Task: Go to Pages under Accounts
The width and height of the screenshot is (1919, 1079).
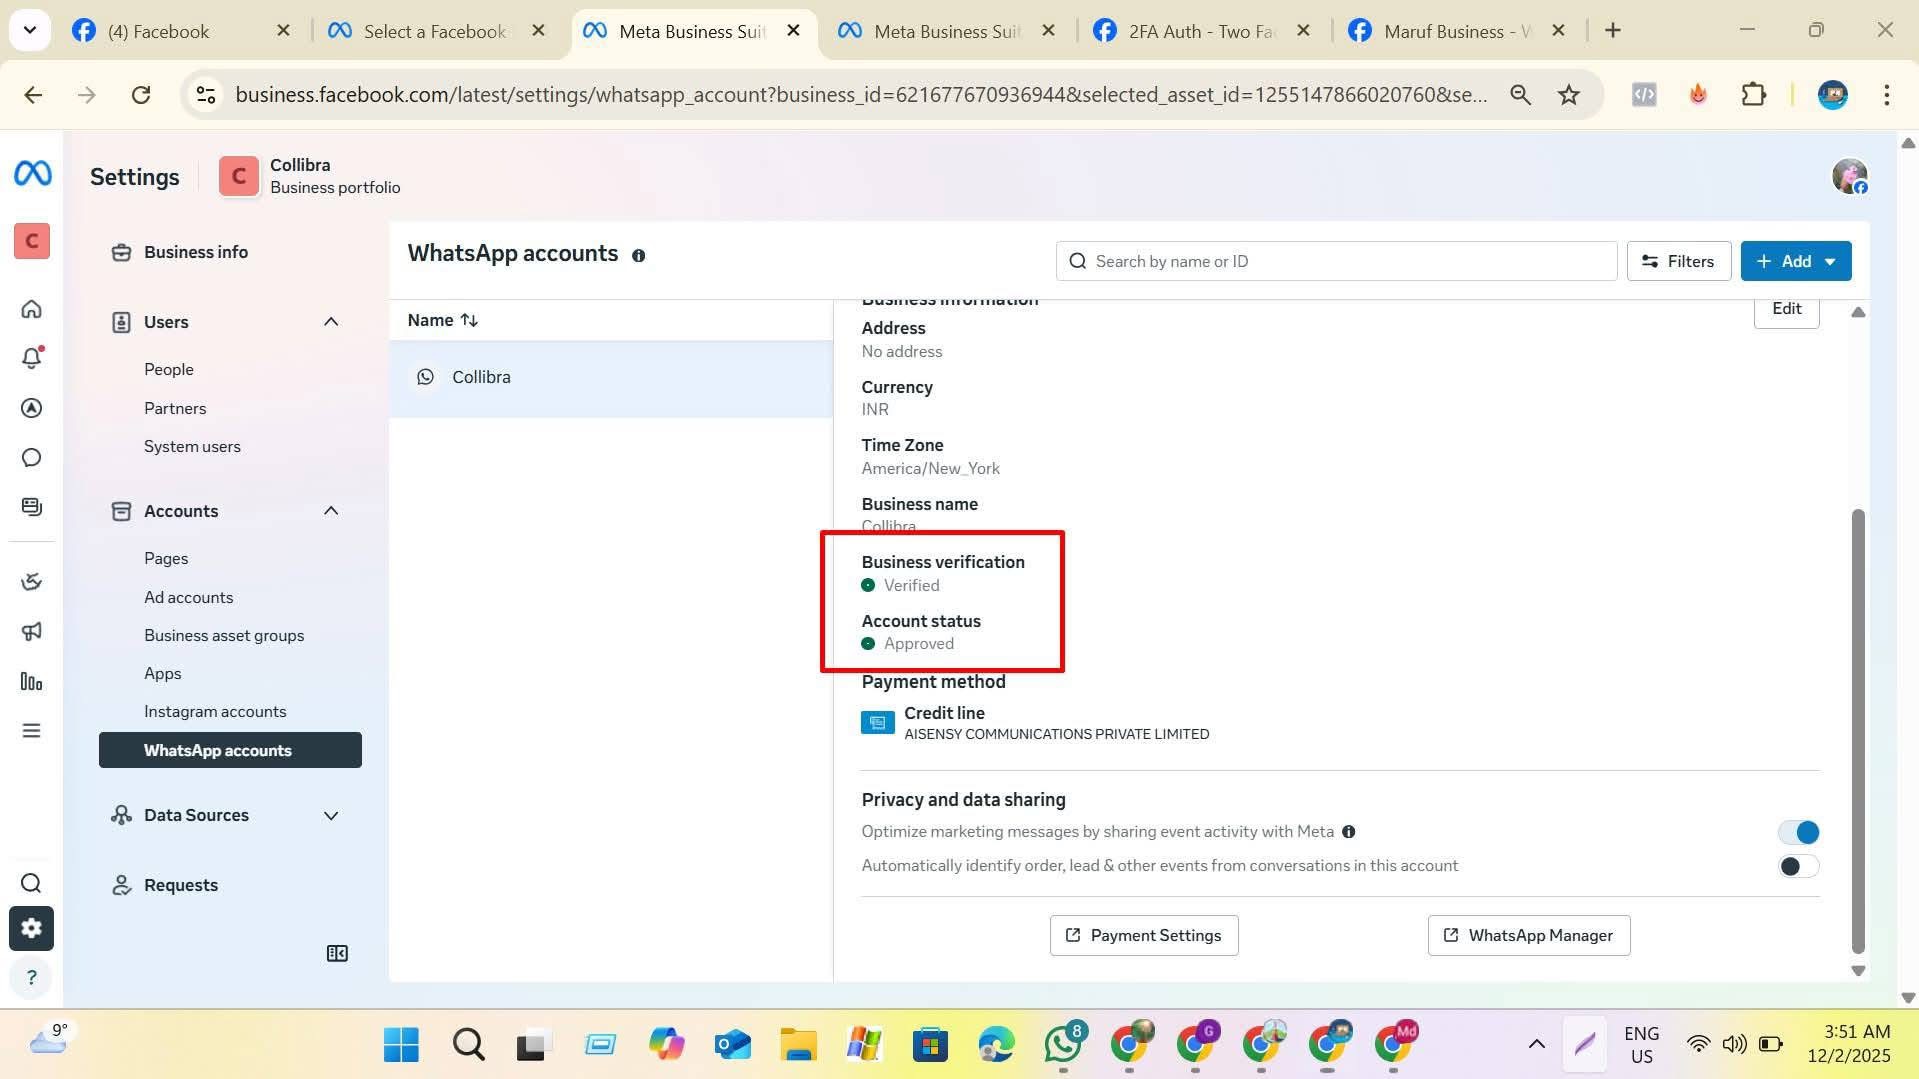Action: [x=166, y=558]
